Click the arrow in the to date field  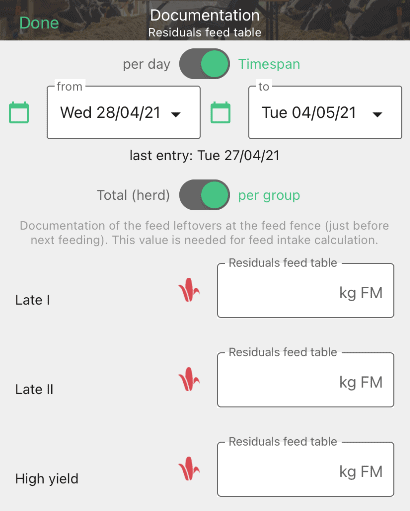pos(377,114)
